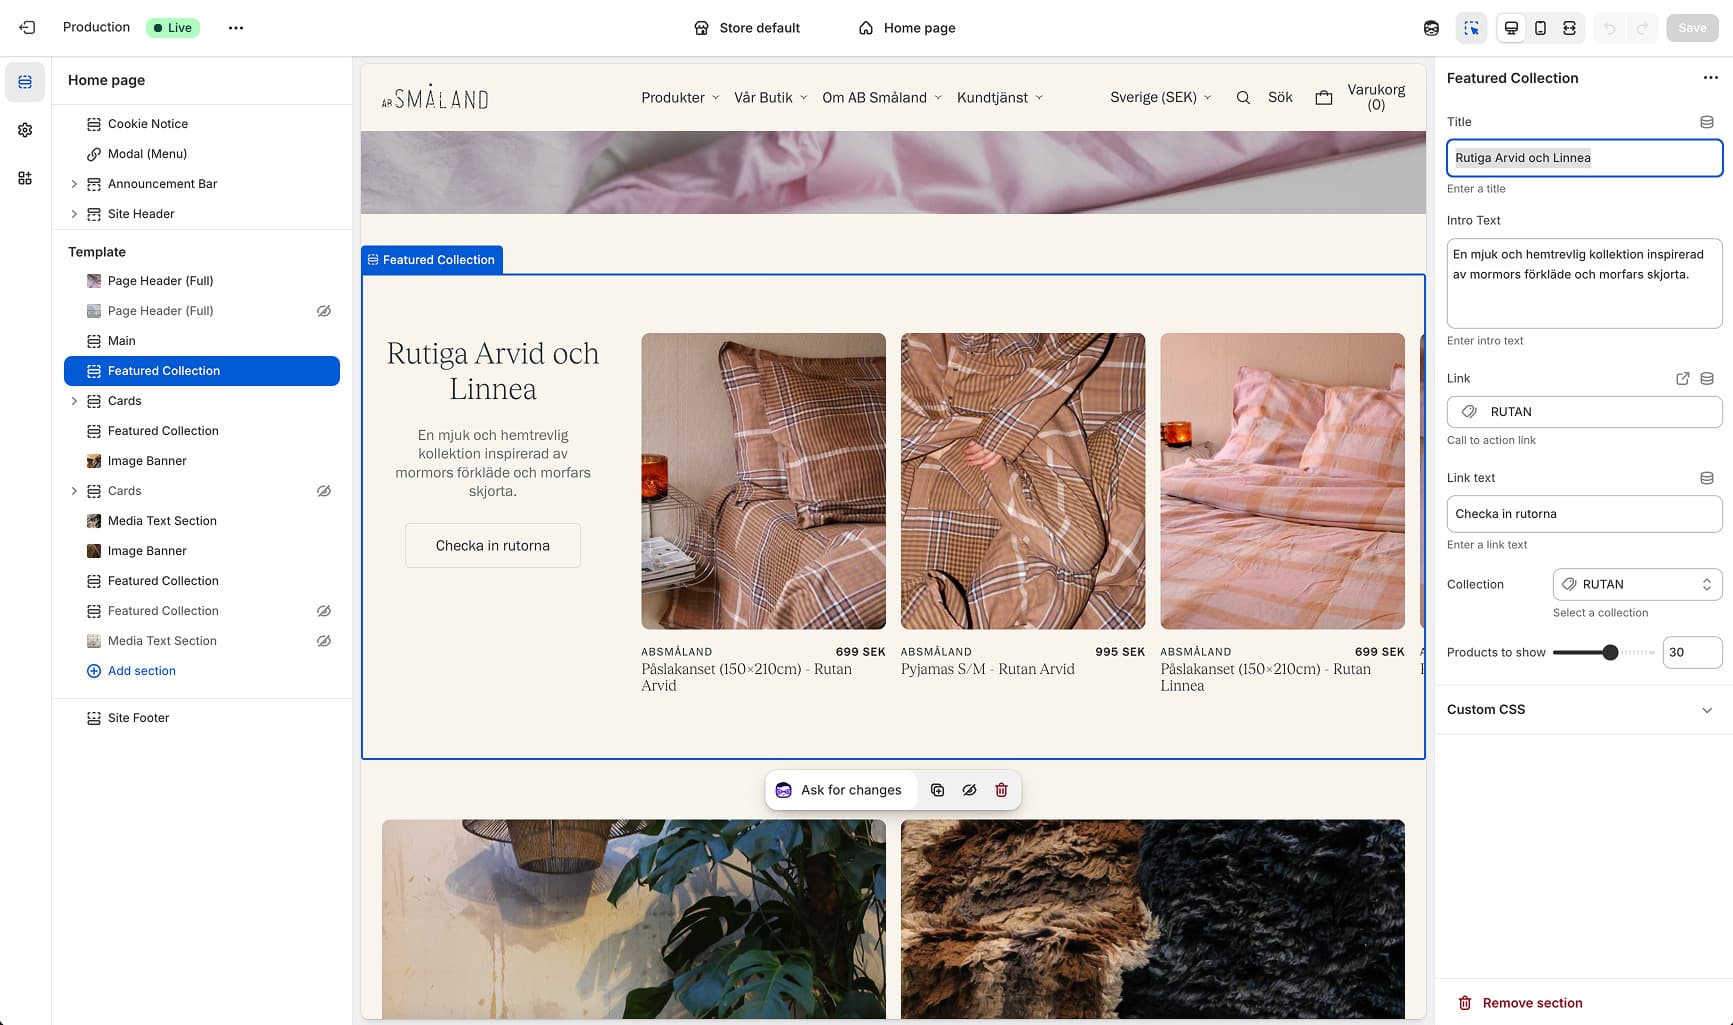This screenshot has width=1733, height=1025.
Task: Open the app embeds icon in sidebar
Action: (25, 178)
